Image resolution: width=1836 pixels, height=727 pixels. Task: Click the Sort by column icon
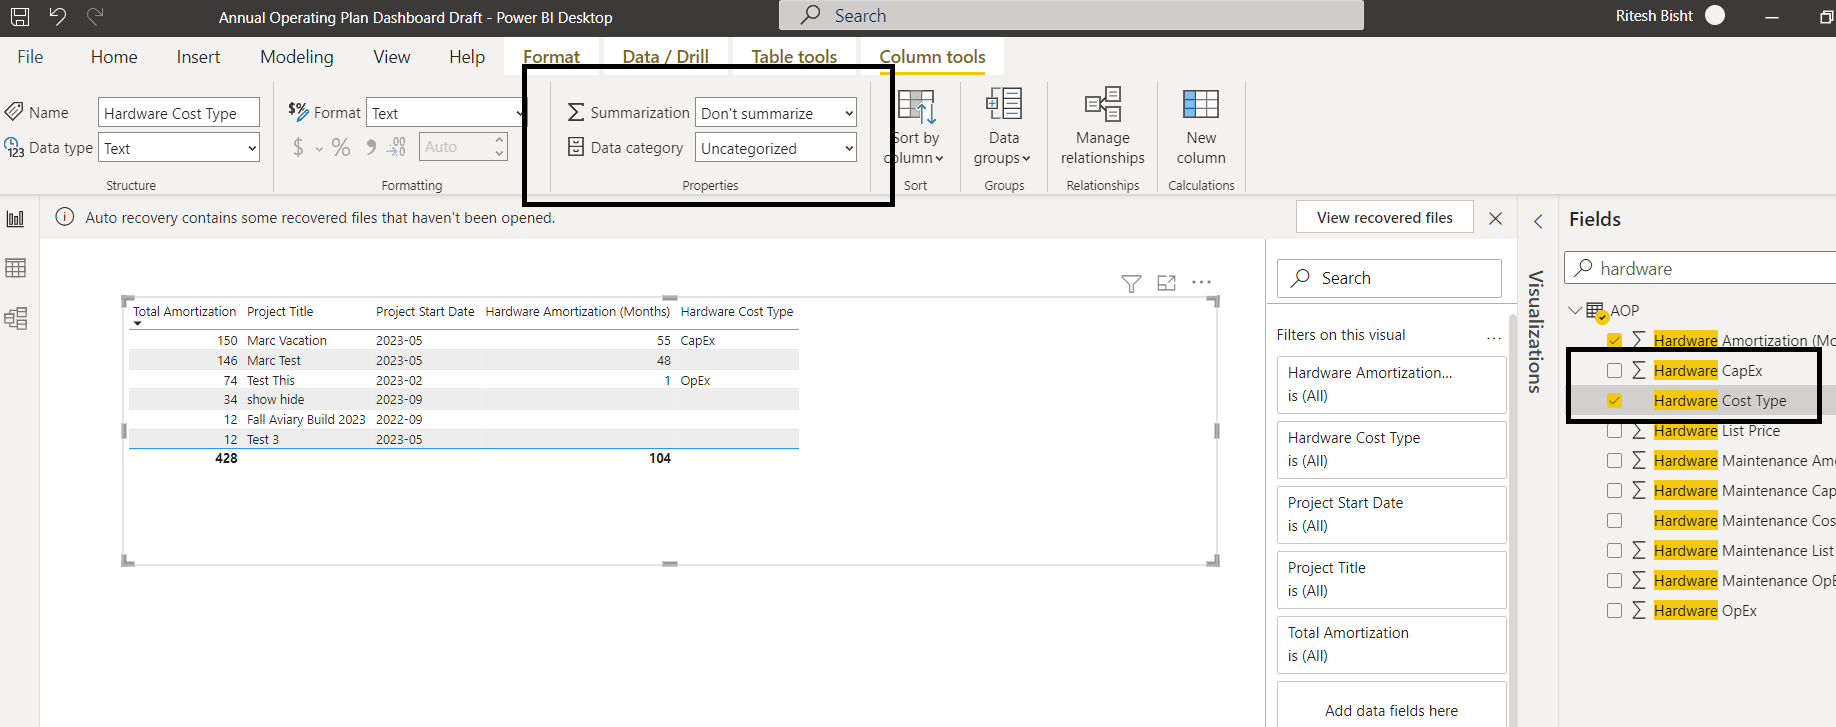(x=916, y=106)
